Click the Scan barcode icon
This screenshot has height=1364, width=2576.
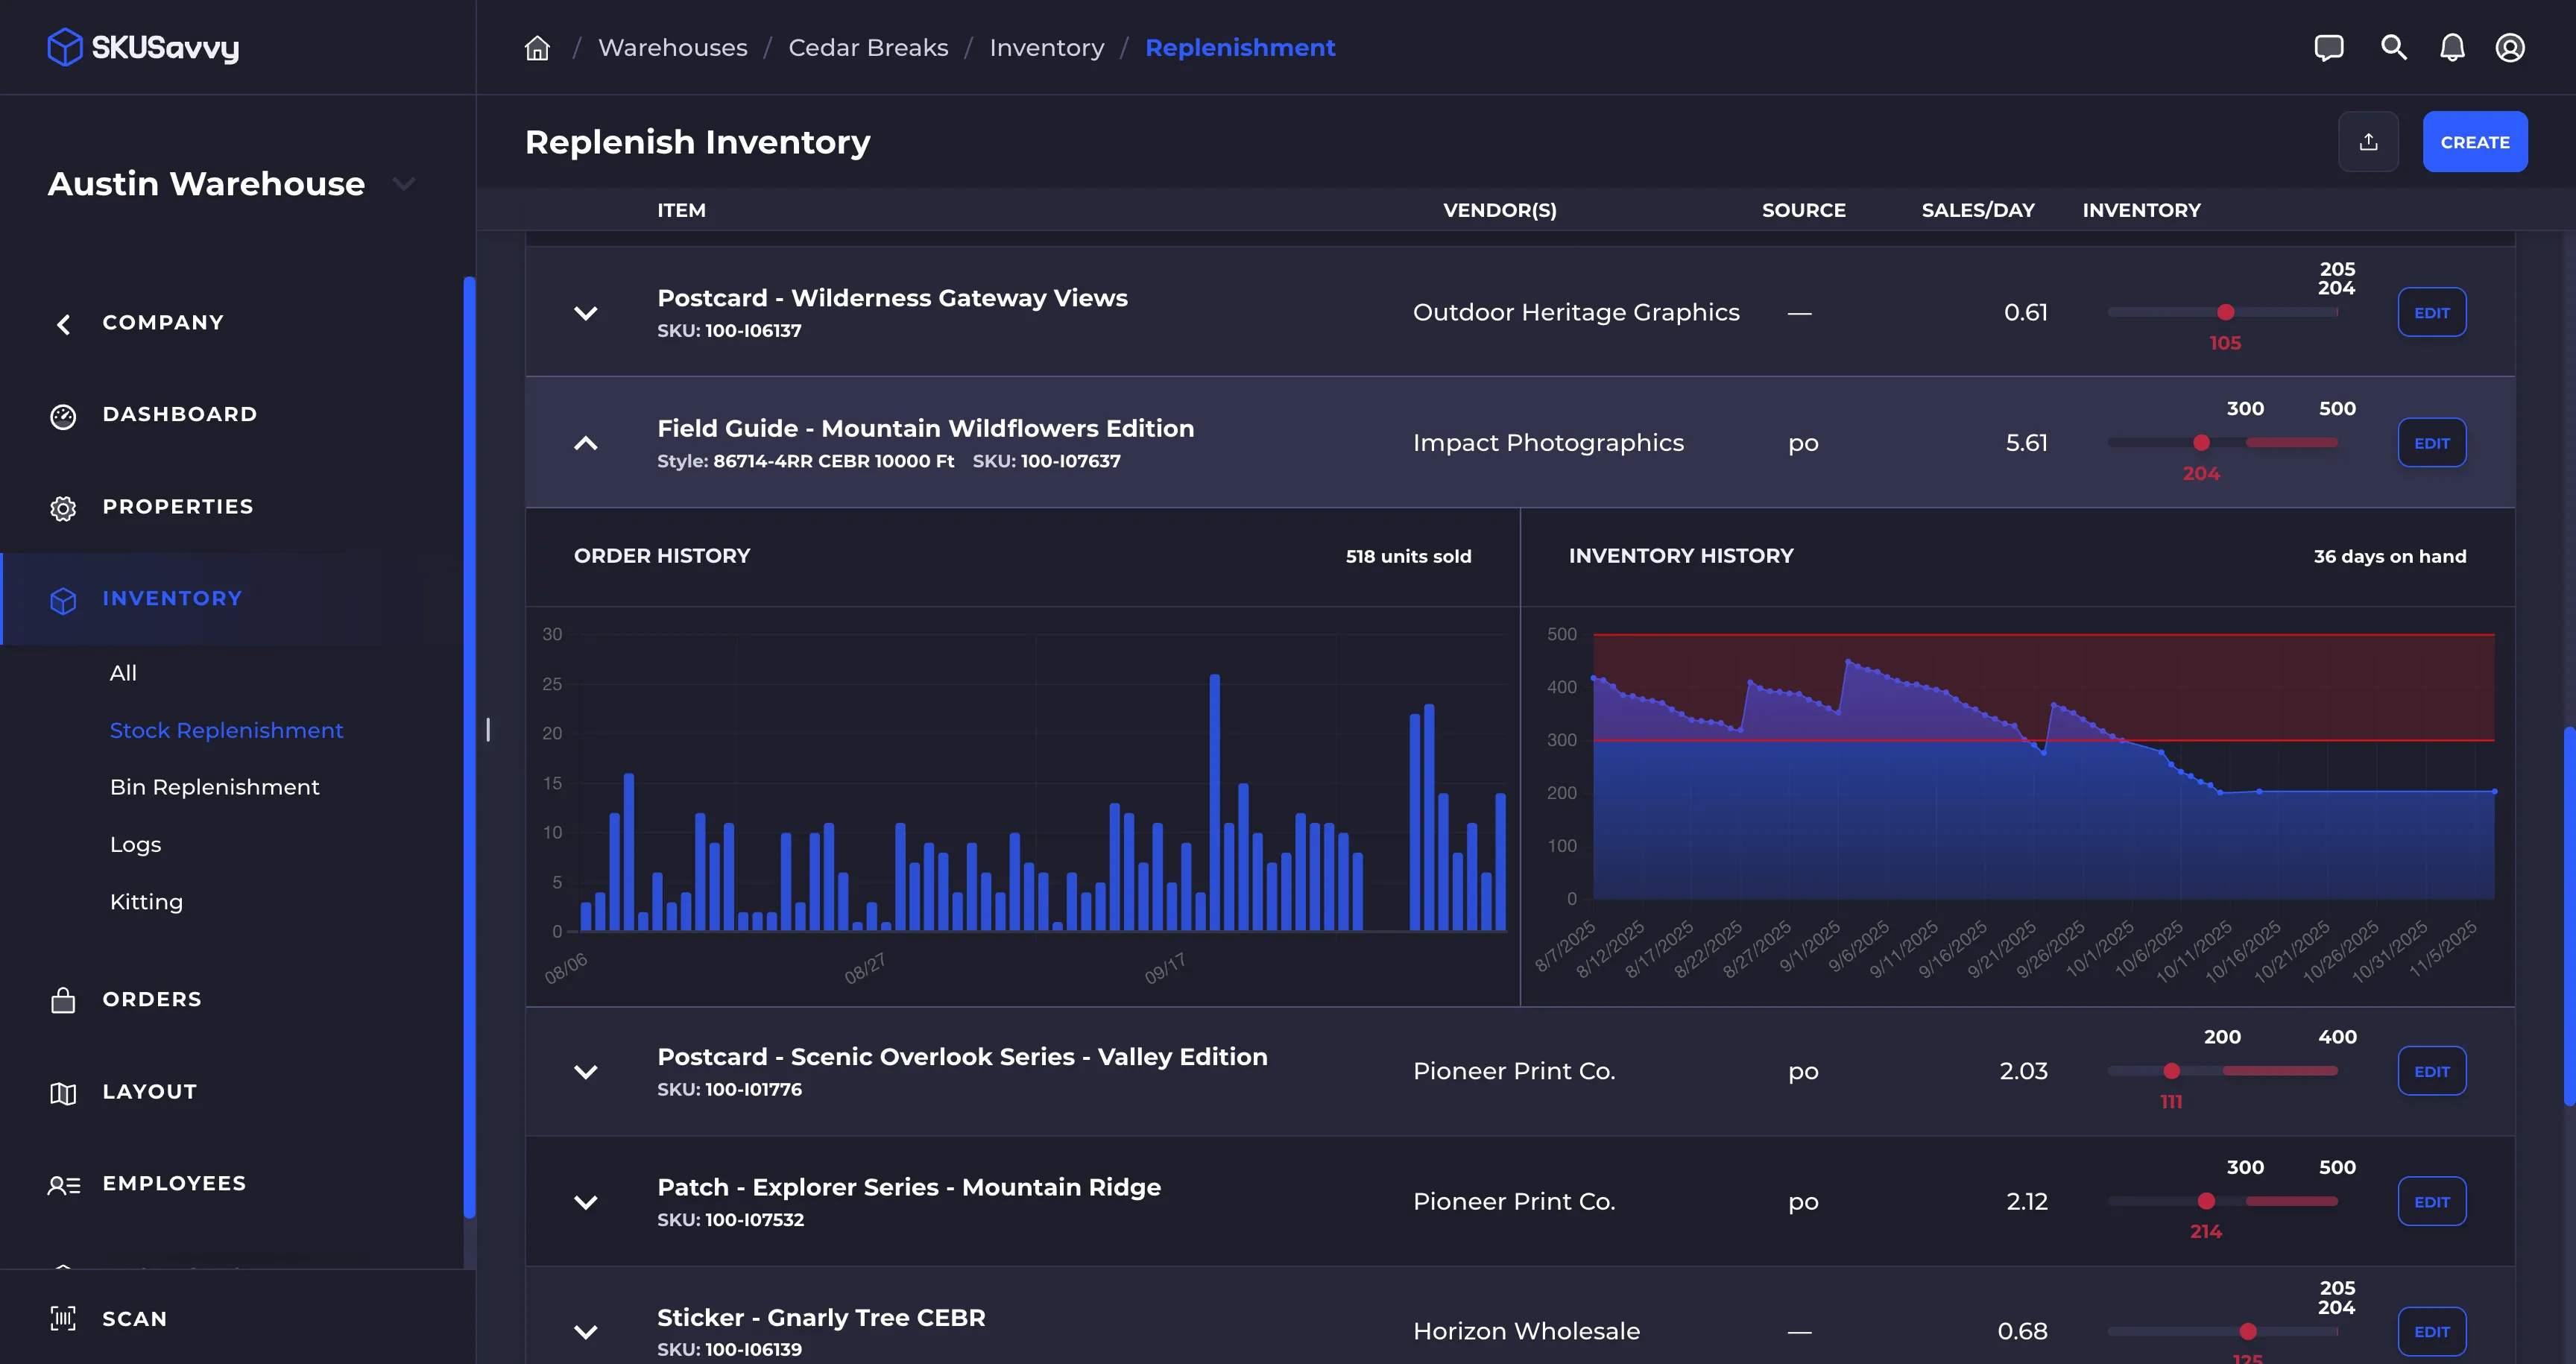point(63,1318)
